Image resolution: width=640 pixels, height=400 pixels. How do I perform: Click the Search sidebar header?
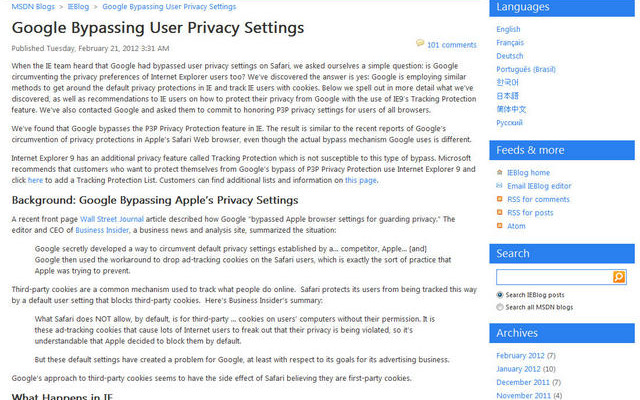pyautogui.click(x=562, y=253)
